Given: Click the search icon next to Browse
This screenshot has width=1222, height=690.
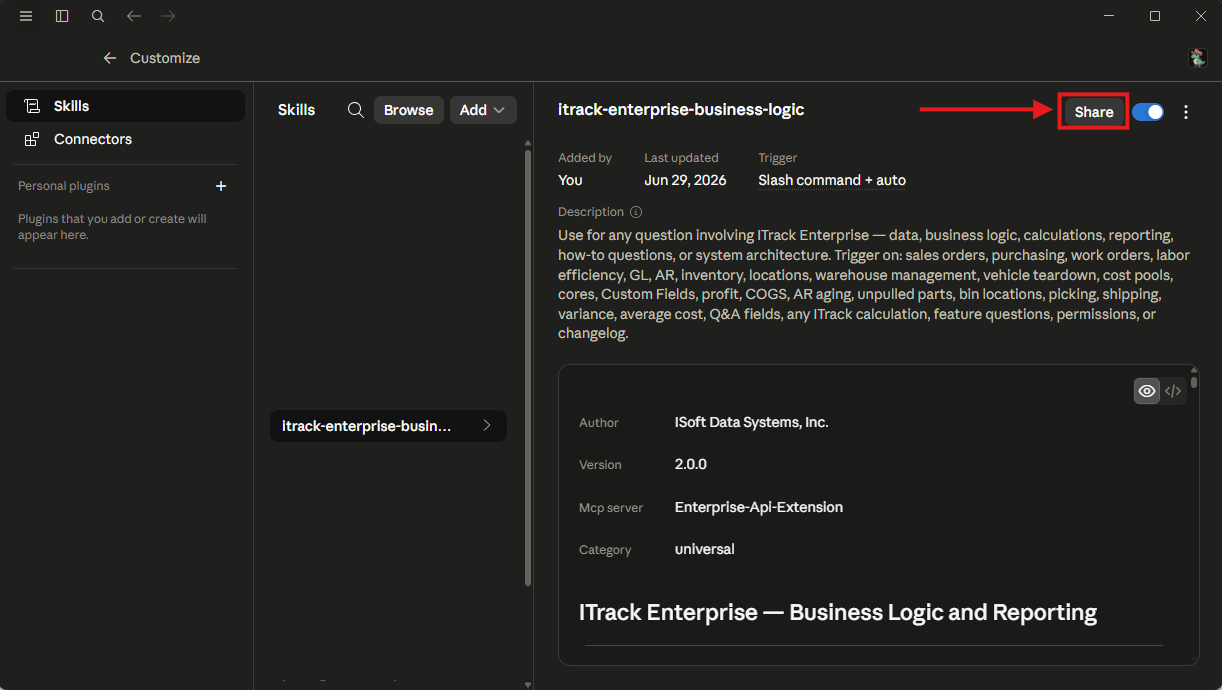Looking at the screenshot, I should pyautogui.click(x=355, y=110).
